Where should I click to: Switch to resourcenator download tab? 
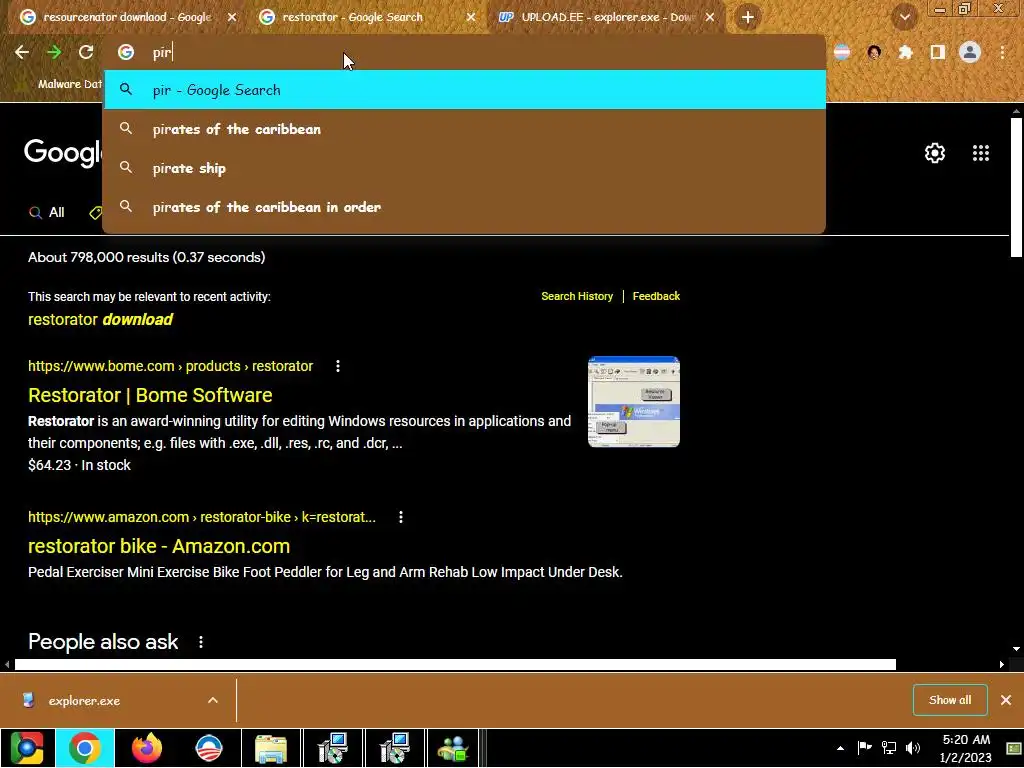point(127,17)
